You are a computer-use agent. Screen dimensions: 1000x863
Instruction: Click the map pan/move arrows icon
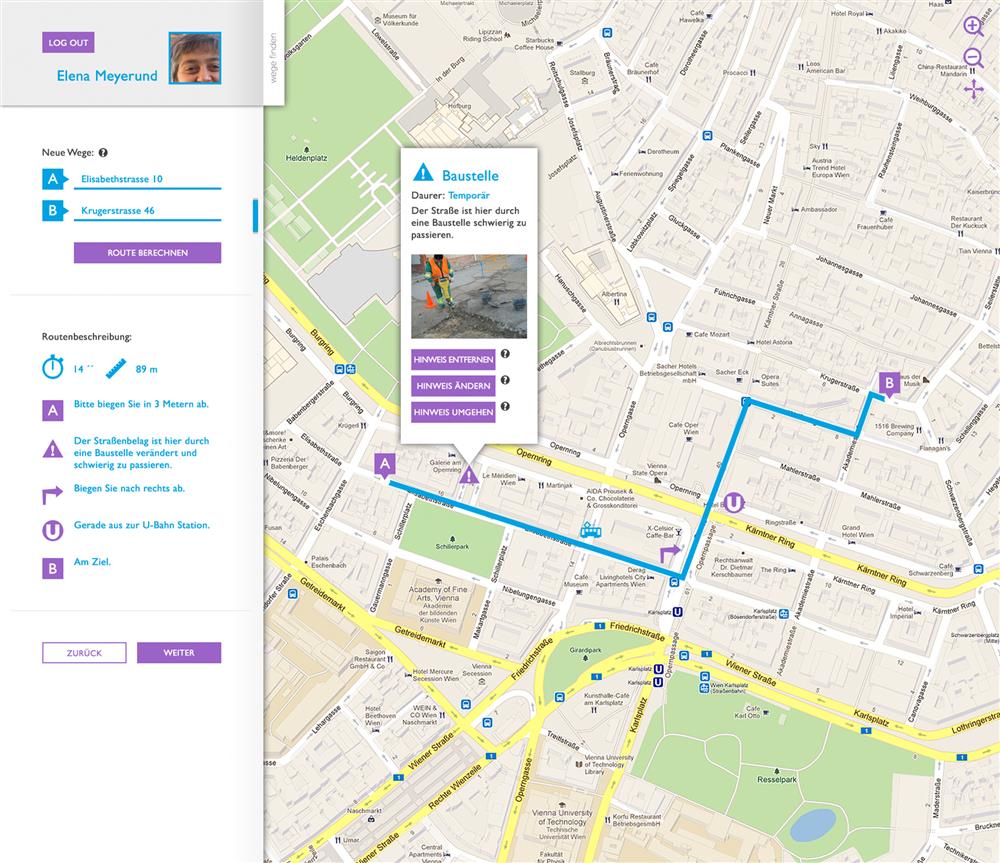click(974, 89)
